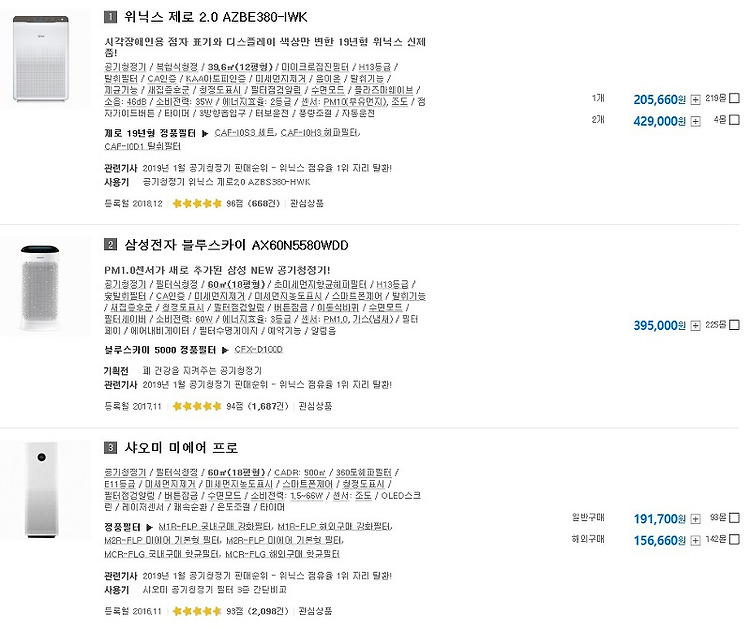750x629 pixels.
Task: Click the star rating of the Winix product
Action: 197,204
